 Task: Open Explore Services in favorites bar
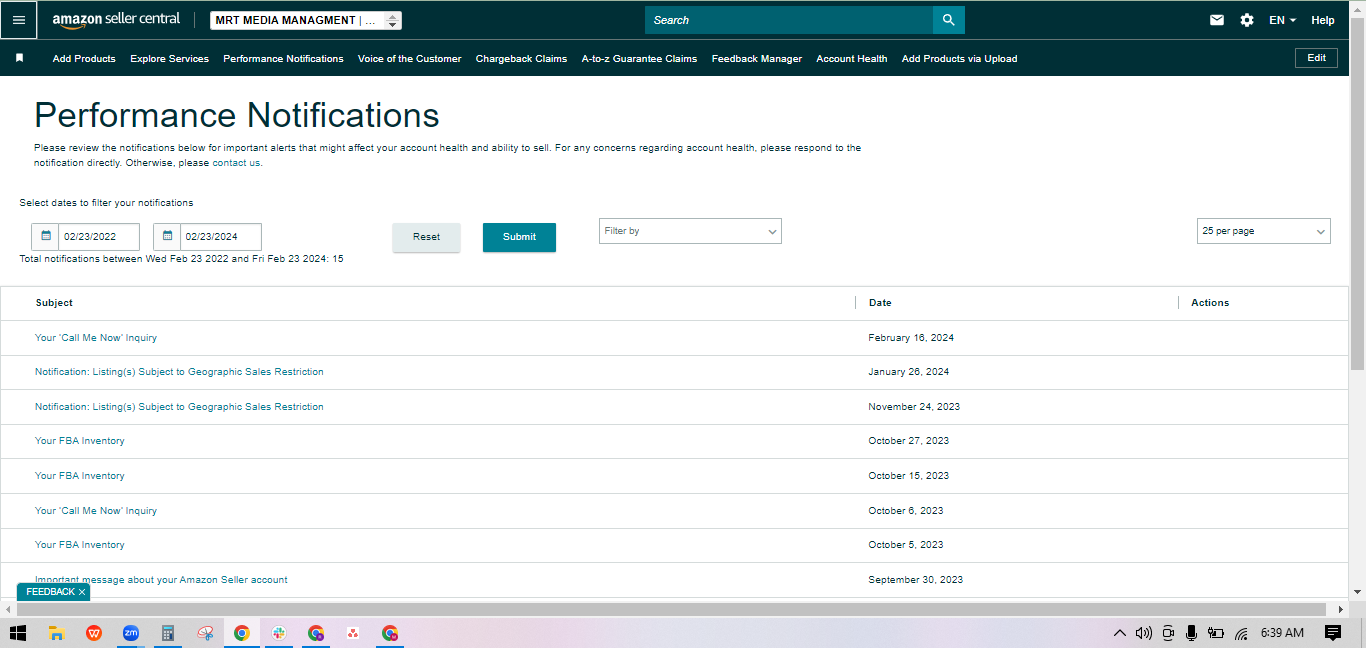point(169,59)
